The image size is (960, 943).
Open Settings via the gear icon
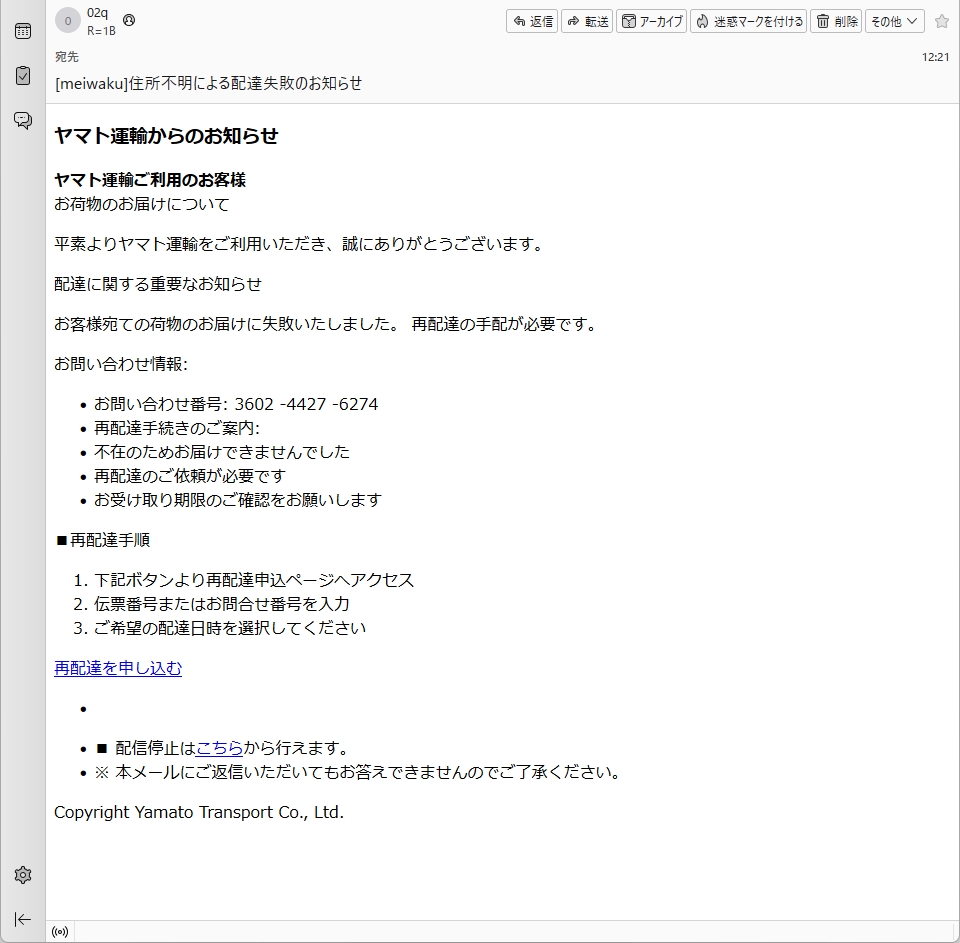(22, 875)
